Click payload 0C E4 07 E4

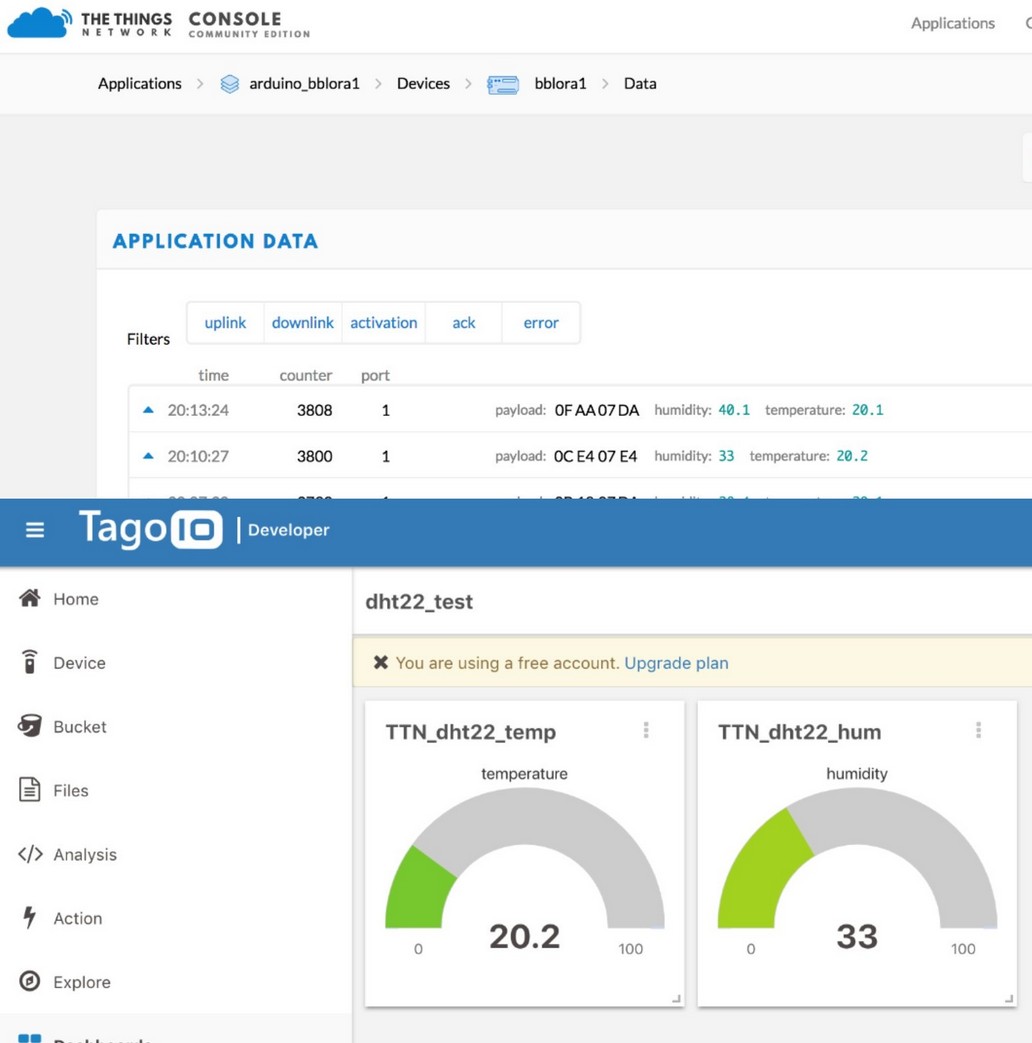(595, 456)
